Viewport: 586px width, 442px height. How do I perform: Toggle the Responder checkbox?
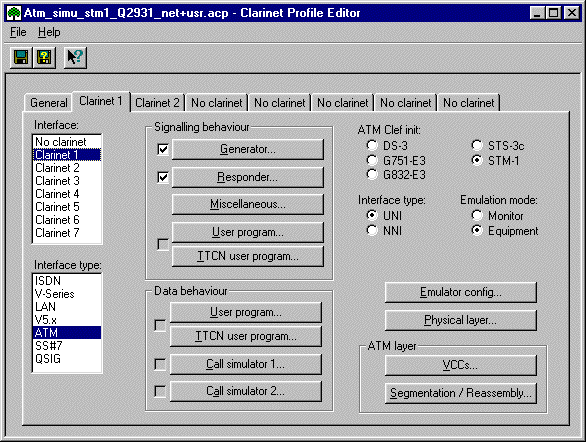[x=163, y=177]
